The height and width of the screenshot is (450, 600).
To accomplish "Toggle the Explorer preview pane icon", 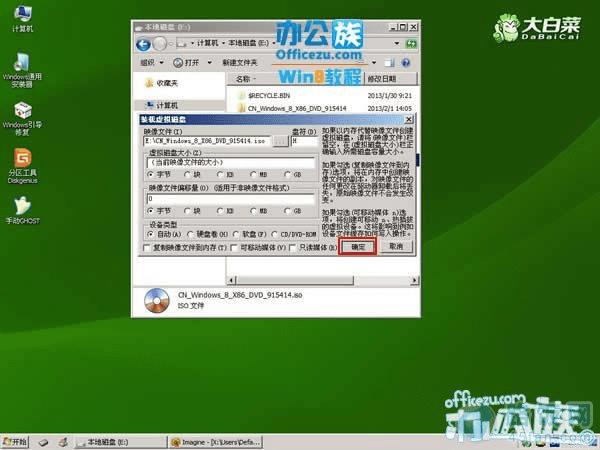I will [389, 63].
